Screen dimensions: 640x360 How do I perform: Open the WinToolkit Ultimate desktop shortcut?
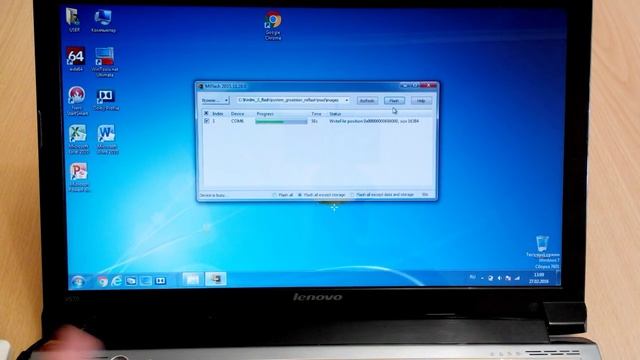tap(105, 61)
